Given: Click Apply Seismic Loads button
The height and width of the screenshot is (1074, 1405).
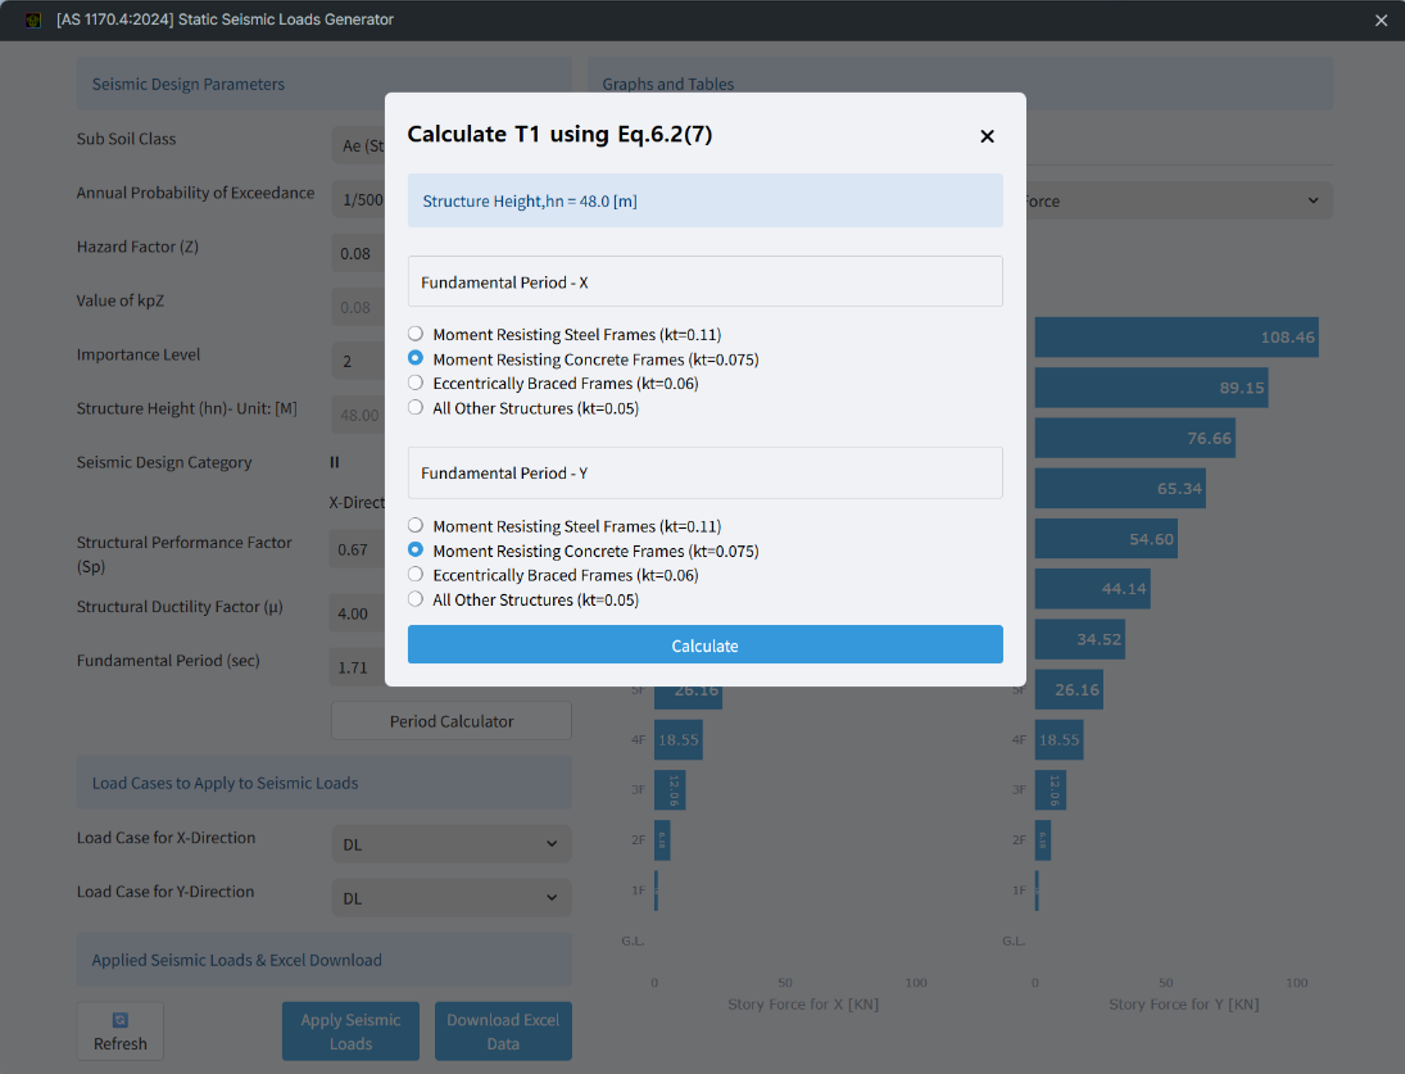Looking at the screenshot, I should 350,1031.
